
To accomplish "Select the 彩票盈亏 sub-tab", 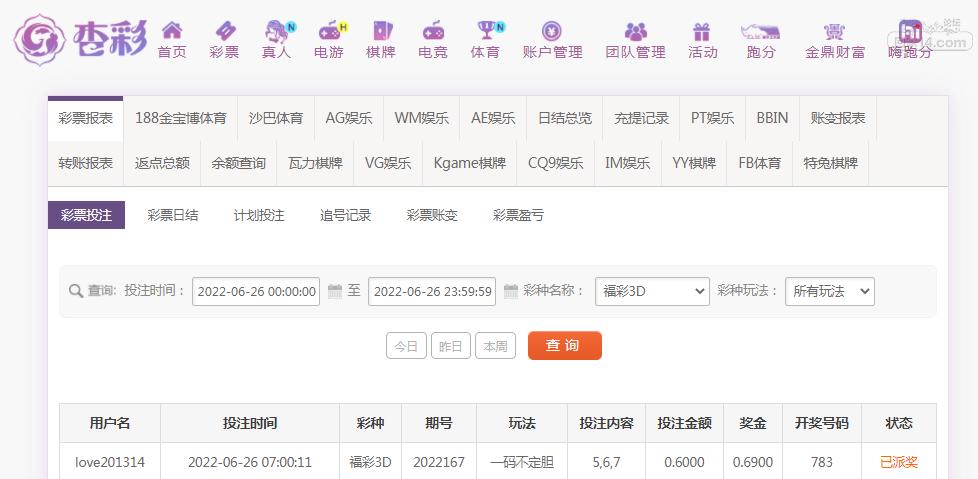I will pos(518,215).
